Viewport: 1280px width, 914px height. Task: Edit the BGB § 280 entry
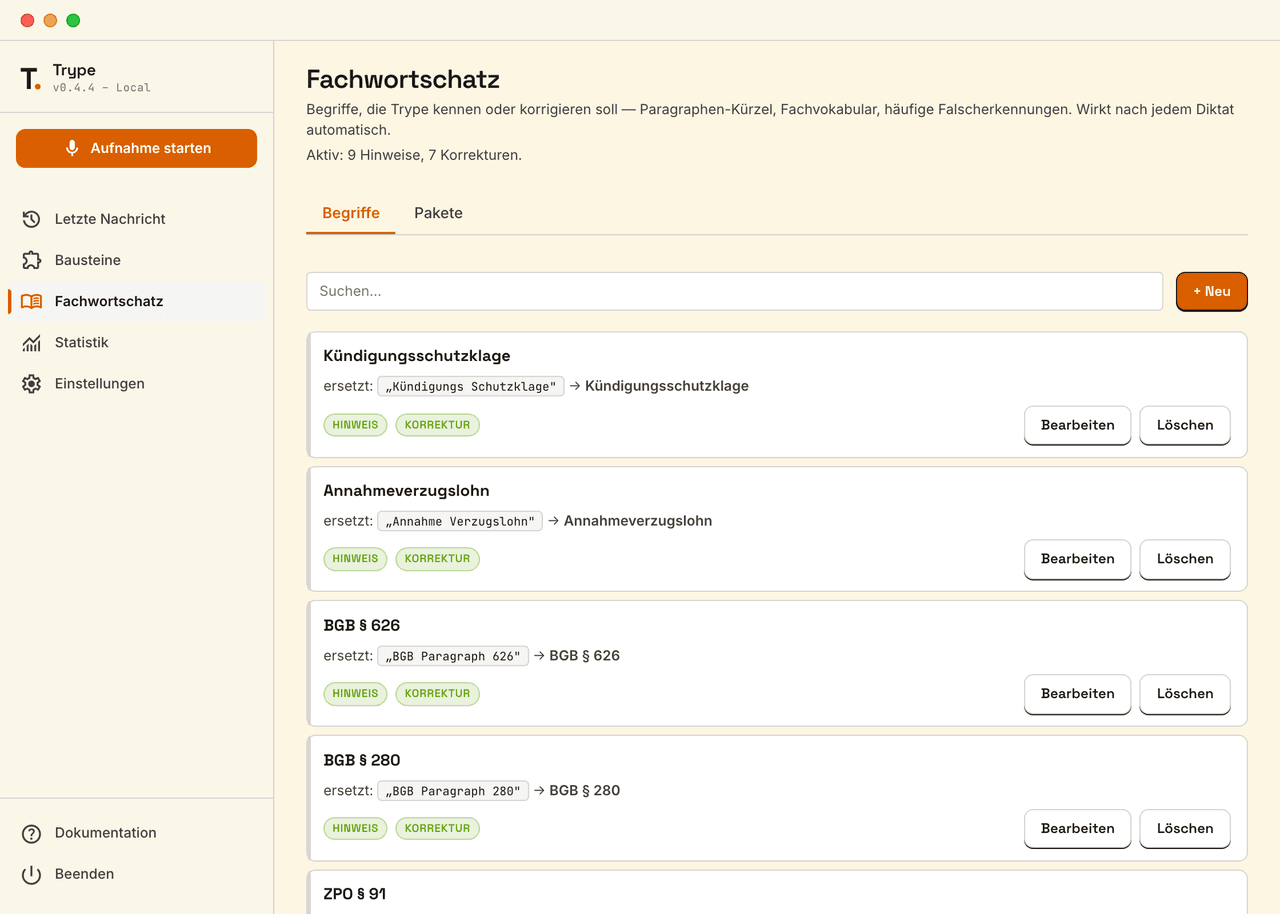coord(1077,828)
